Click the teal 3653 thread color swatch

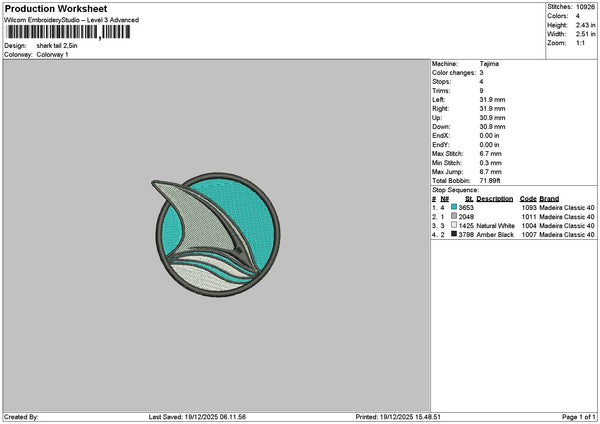(x=454, y=207)
